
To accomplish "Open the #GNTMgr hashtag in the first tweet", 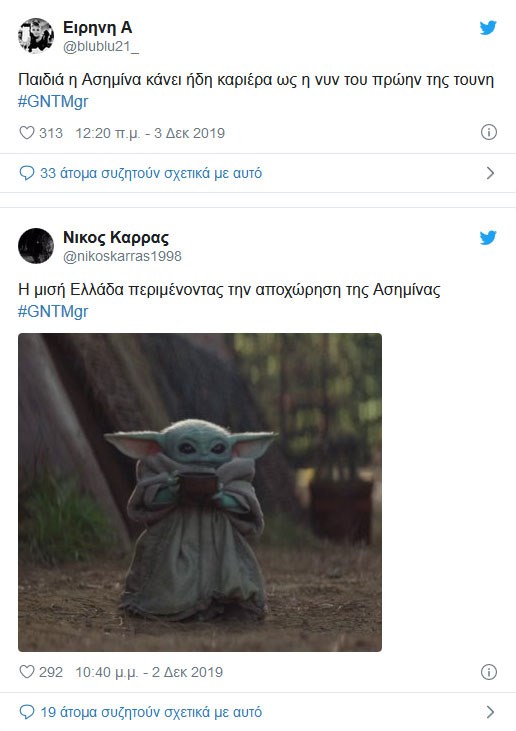I will [x=53, y=102].
